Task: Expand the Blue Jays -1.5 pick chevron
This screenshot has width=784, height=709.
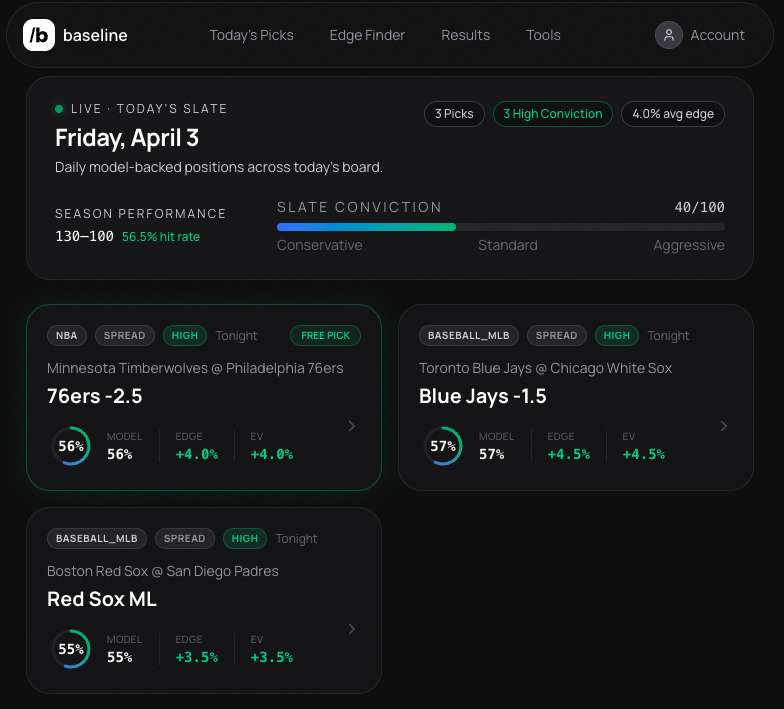Action: 724,426
